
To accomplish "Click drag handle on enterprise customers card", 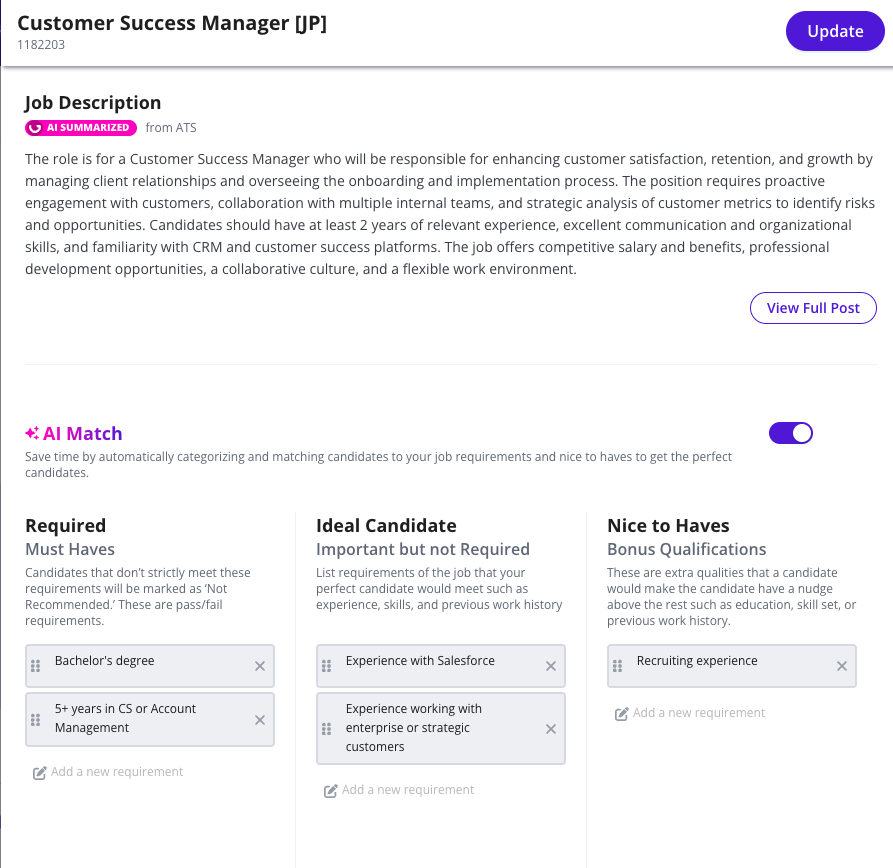I will pos(327,729).
